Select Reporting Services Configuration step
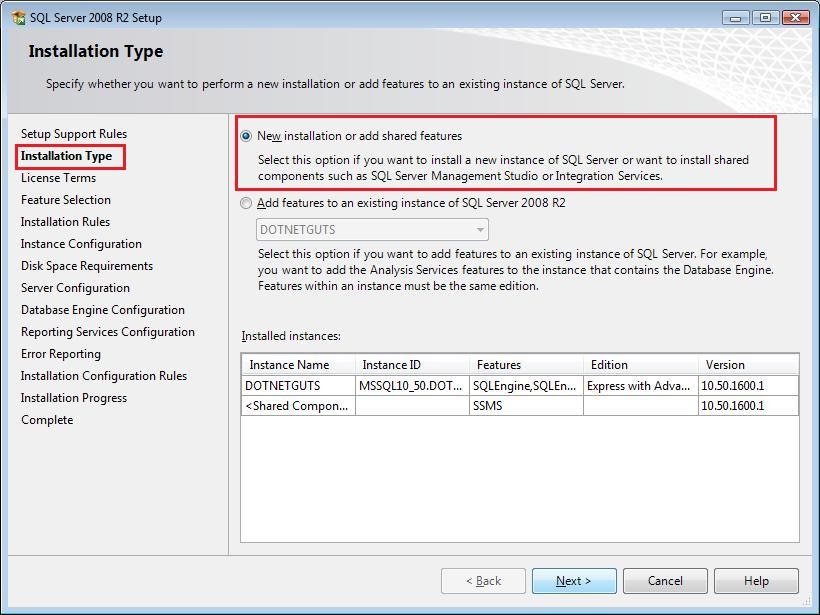 108,332
